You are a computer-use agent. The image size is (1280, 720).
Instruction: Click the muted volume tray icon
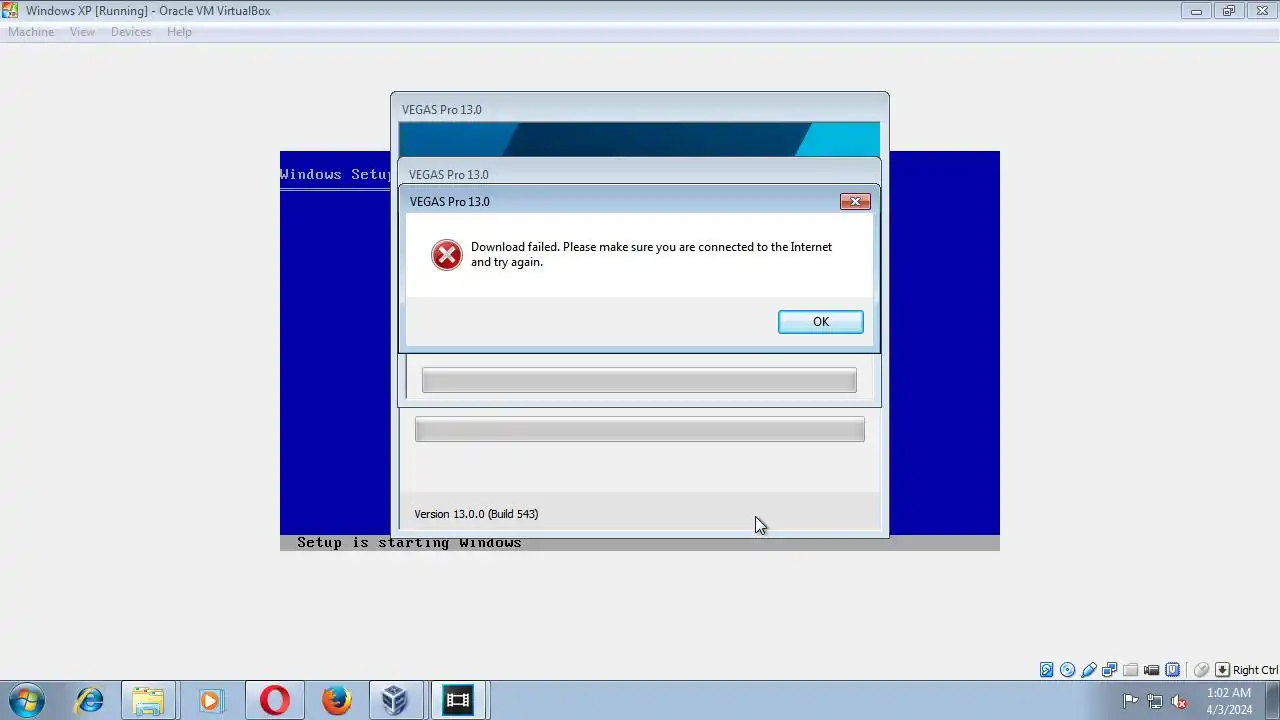(1179, 701)
